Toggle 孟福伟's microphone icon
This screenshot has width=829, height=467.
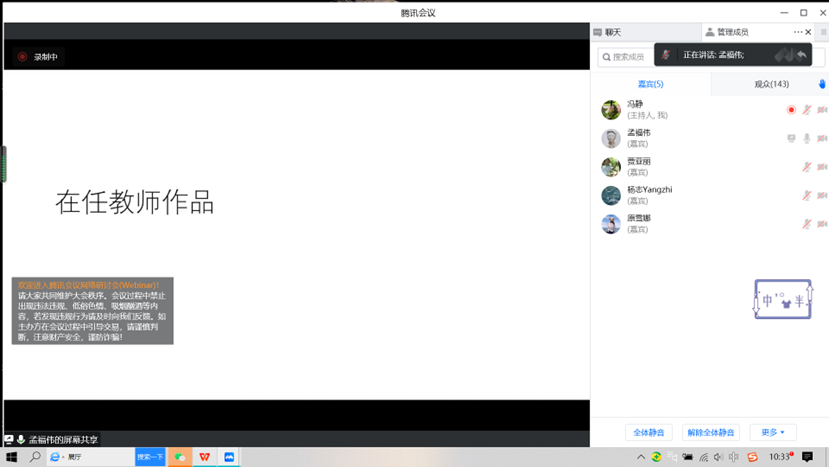click(x=807, y=139)
